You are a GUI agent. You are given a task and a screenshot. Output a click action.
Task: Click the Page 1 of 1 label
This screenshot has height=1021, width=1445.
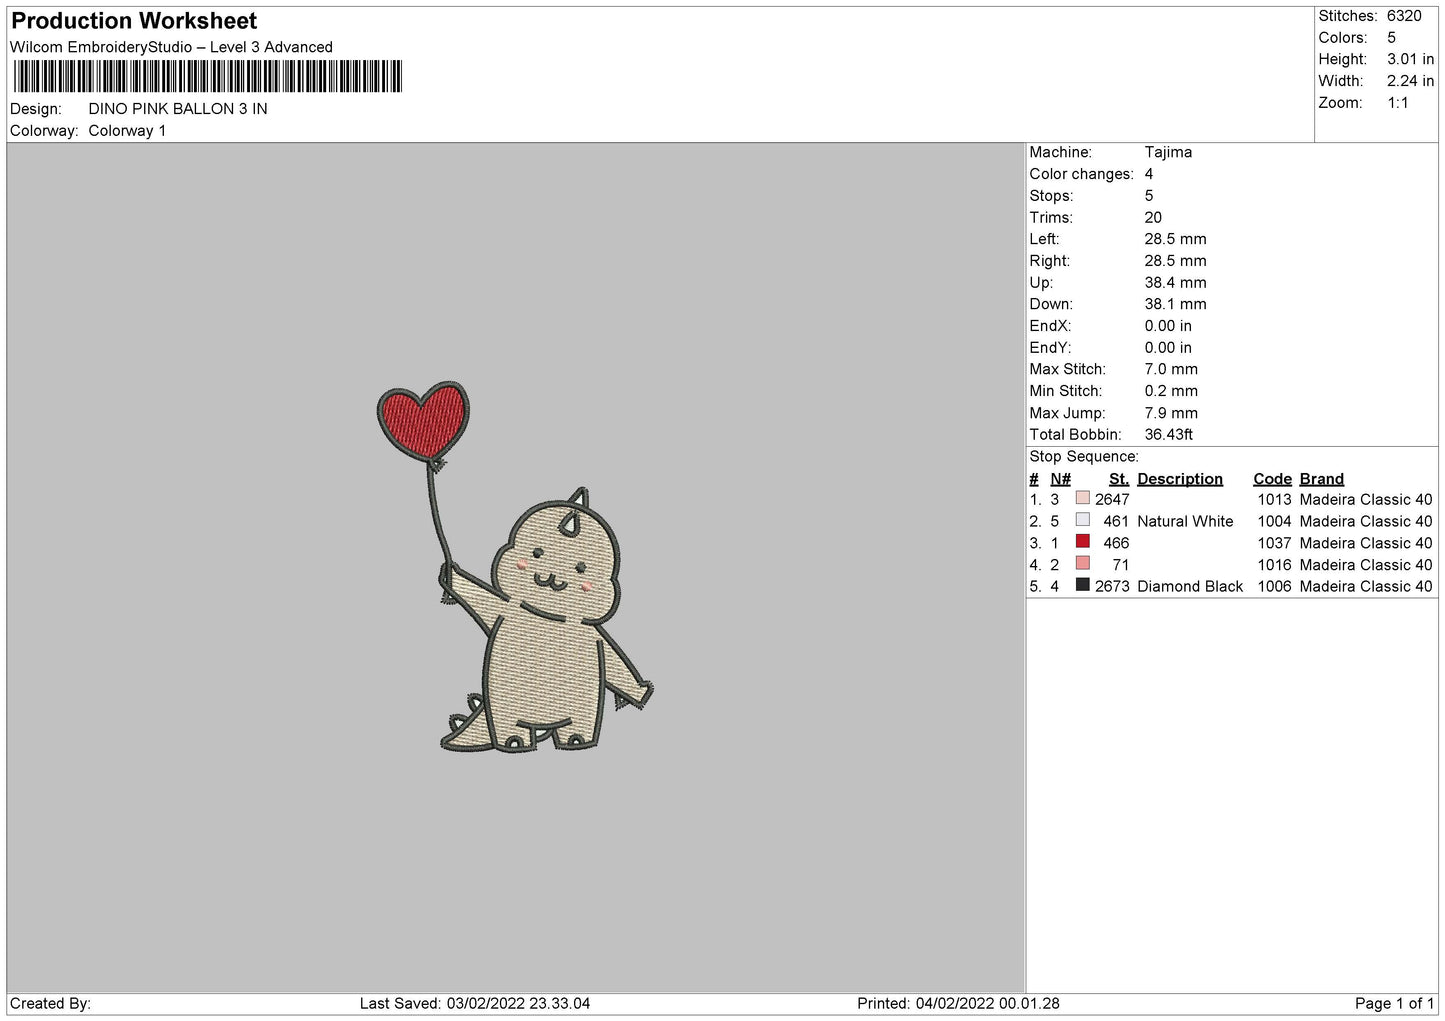click(1394, 1003)
